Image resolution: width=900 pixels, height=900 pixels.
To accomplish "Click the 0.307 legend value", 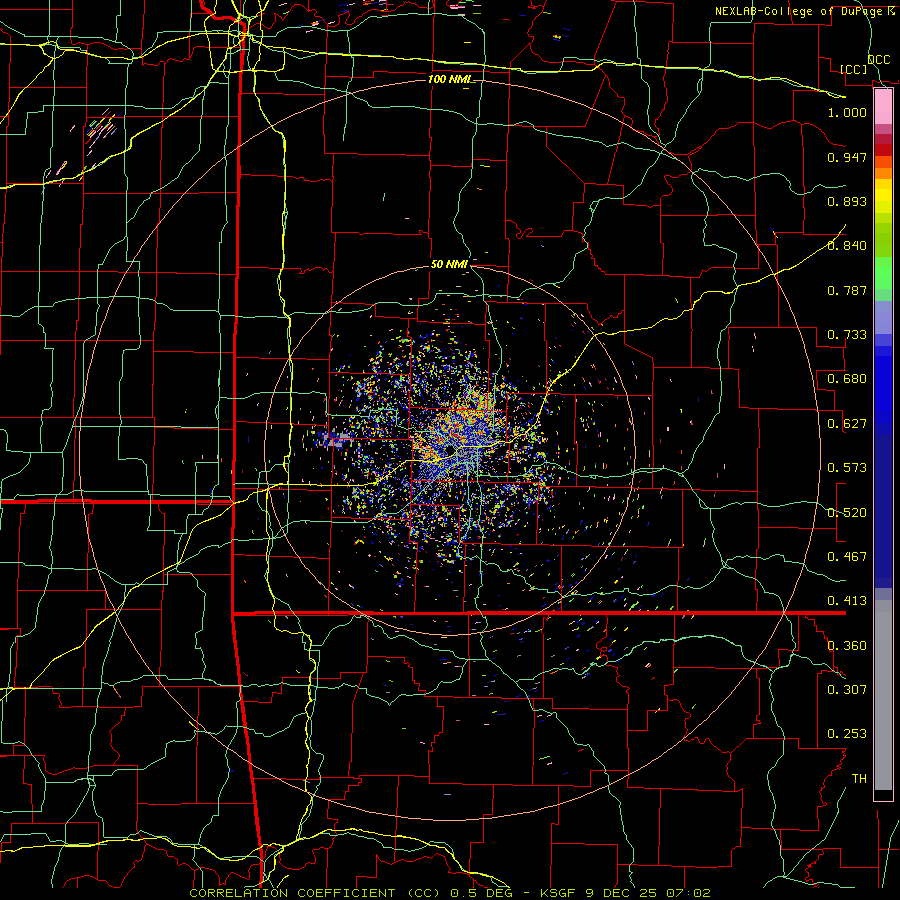I will 847,690.
